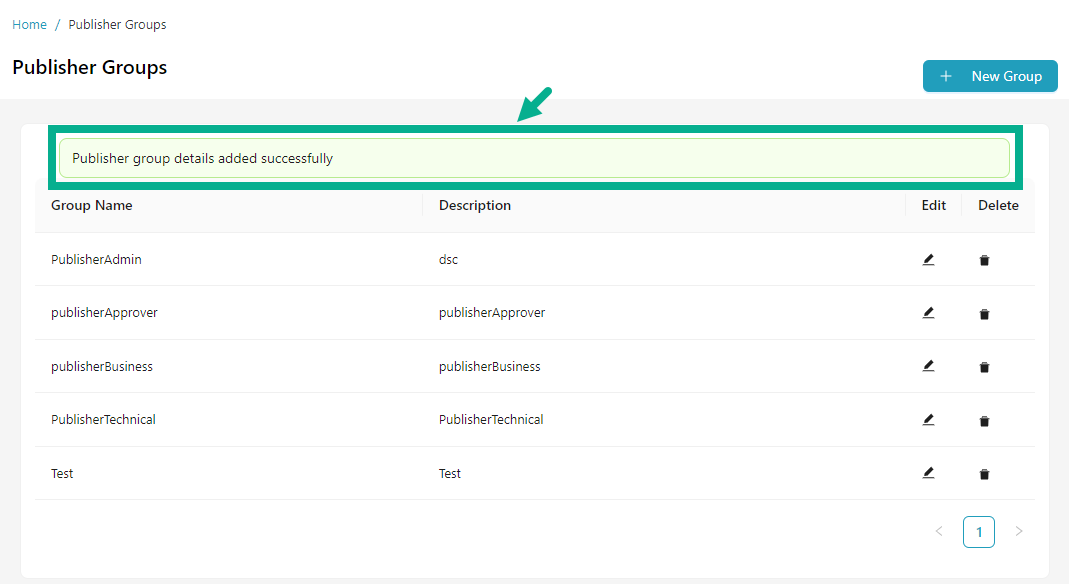Select page 1 in pagination
Image resolution: width=1069 pixels, height=584 pixels.
pyautogui.click(x=979, y=531)
